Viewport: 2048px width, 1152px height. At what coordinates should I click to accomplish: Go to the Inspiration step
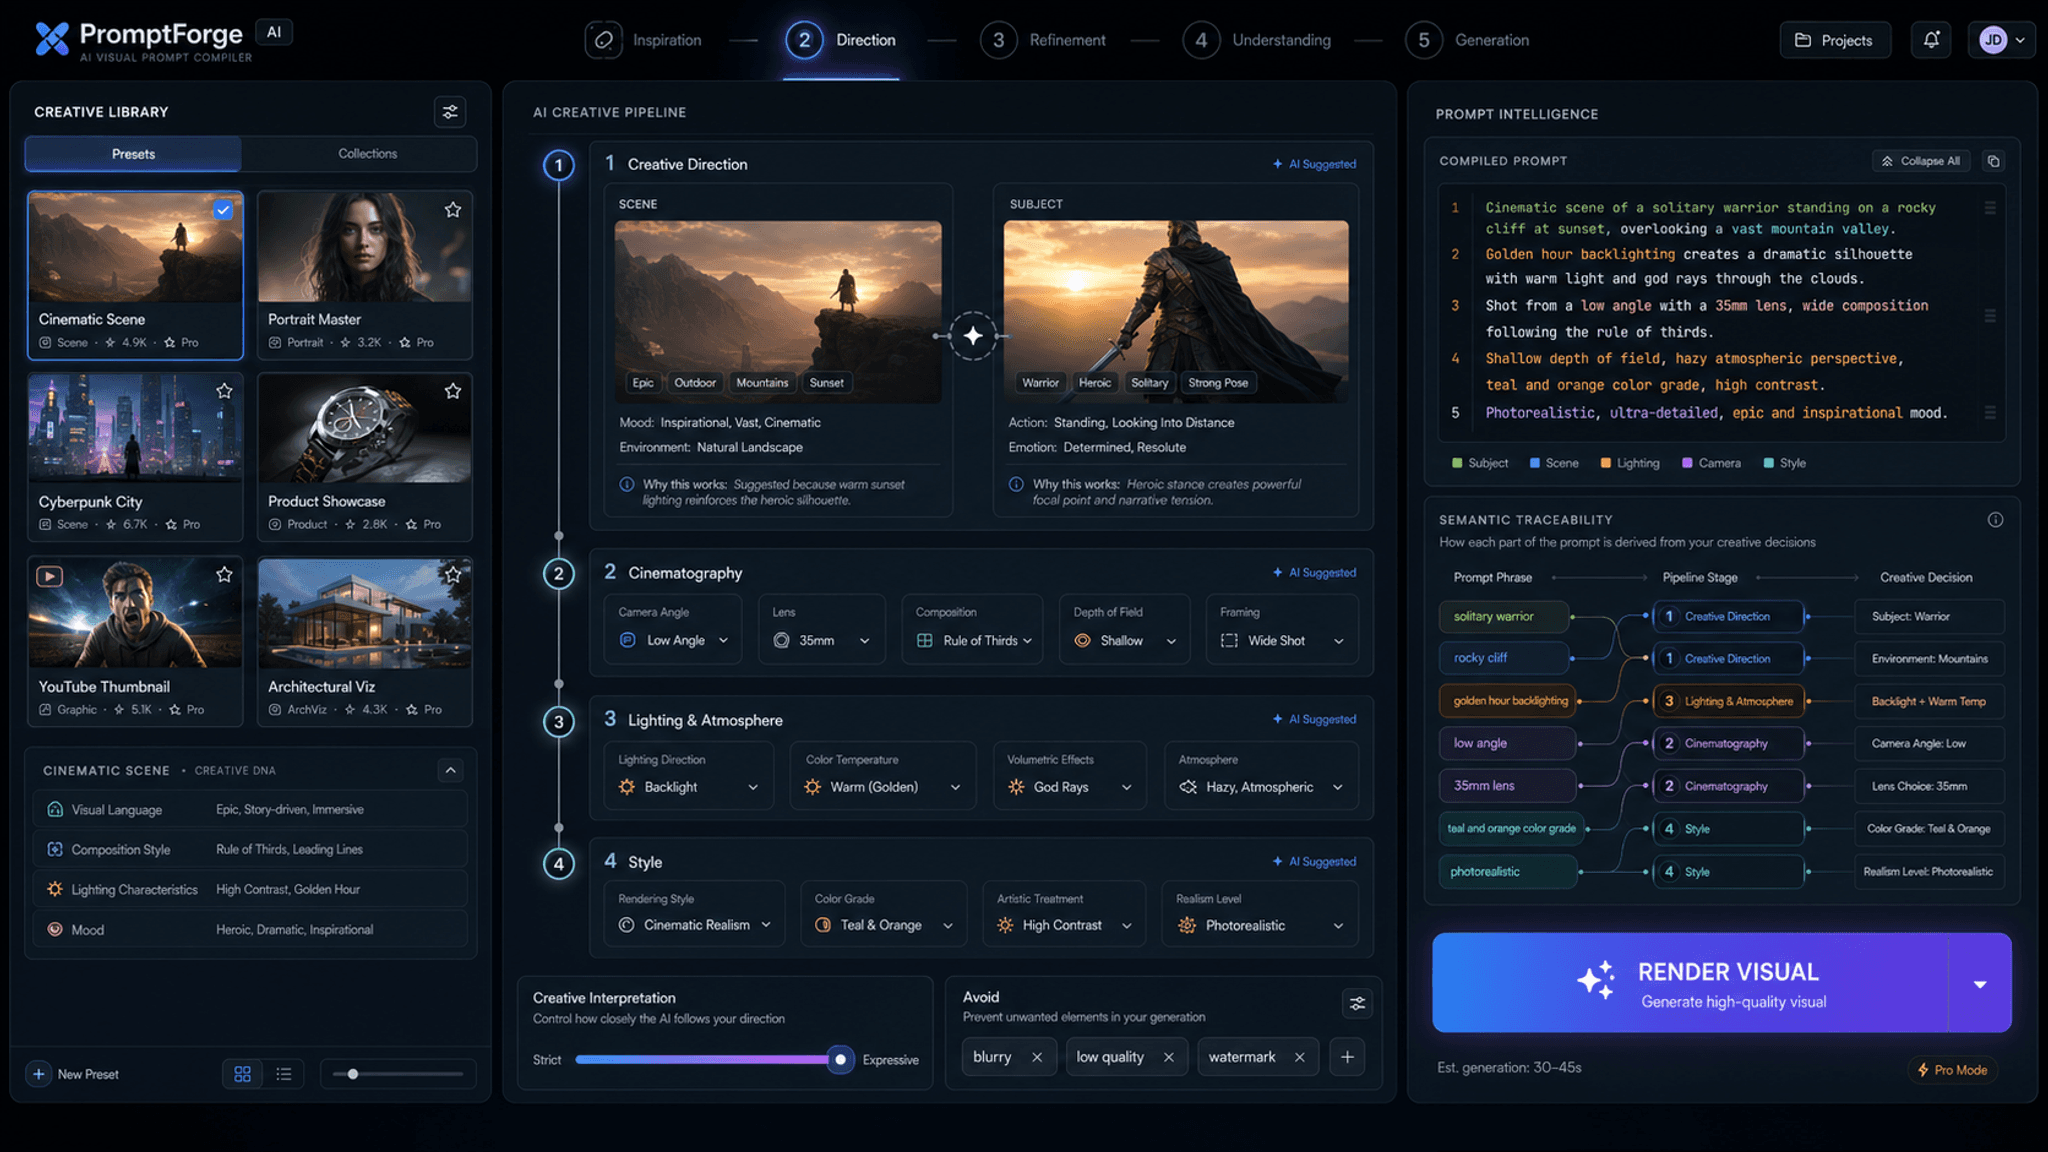pyautogui.click(x=644, y=40)
